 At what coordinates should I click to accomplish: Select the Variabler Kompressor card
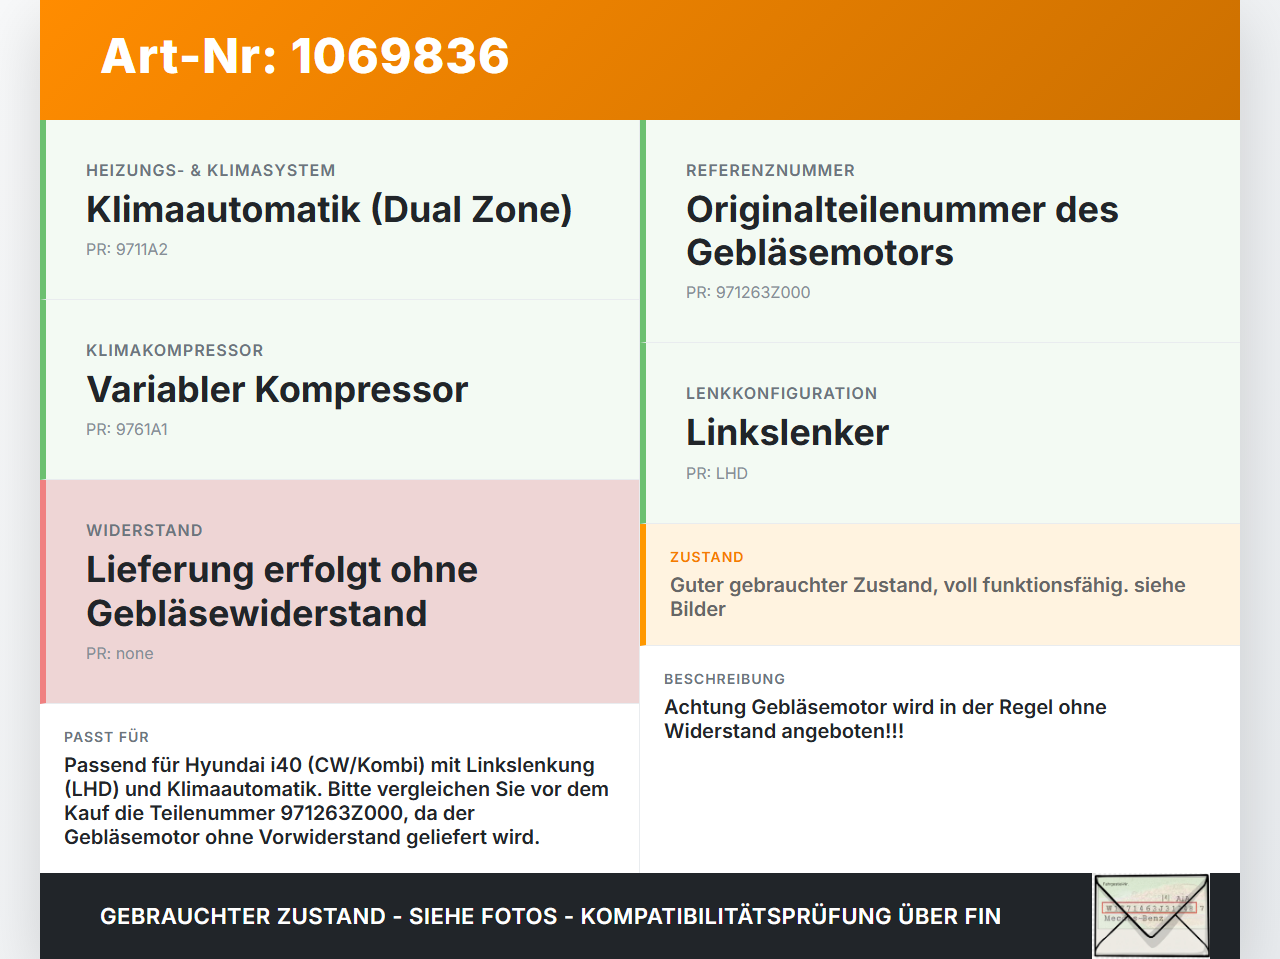pos(340,390)
